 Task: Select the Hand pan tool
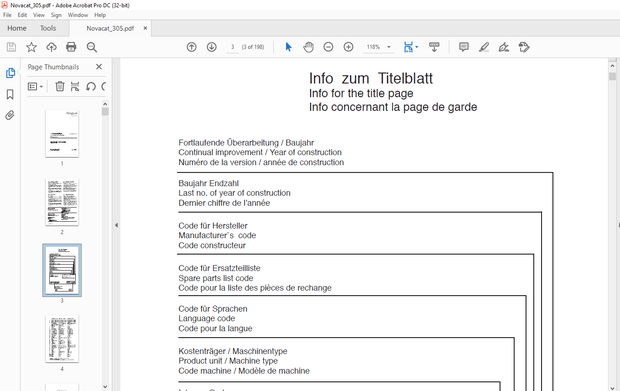point(308,47)
